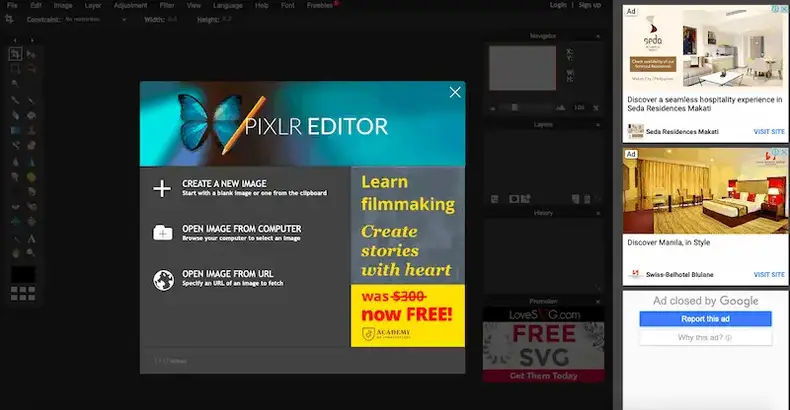Click the new layer icon in Layers panel

tap(575, 199)
